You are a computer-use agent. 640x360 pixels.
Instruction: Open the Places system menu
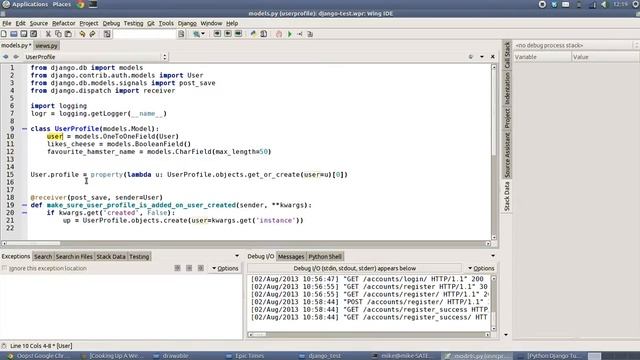[62, 4]
